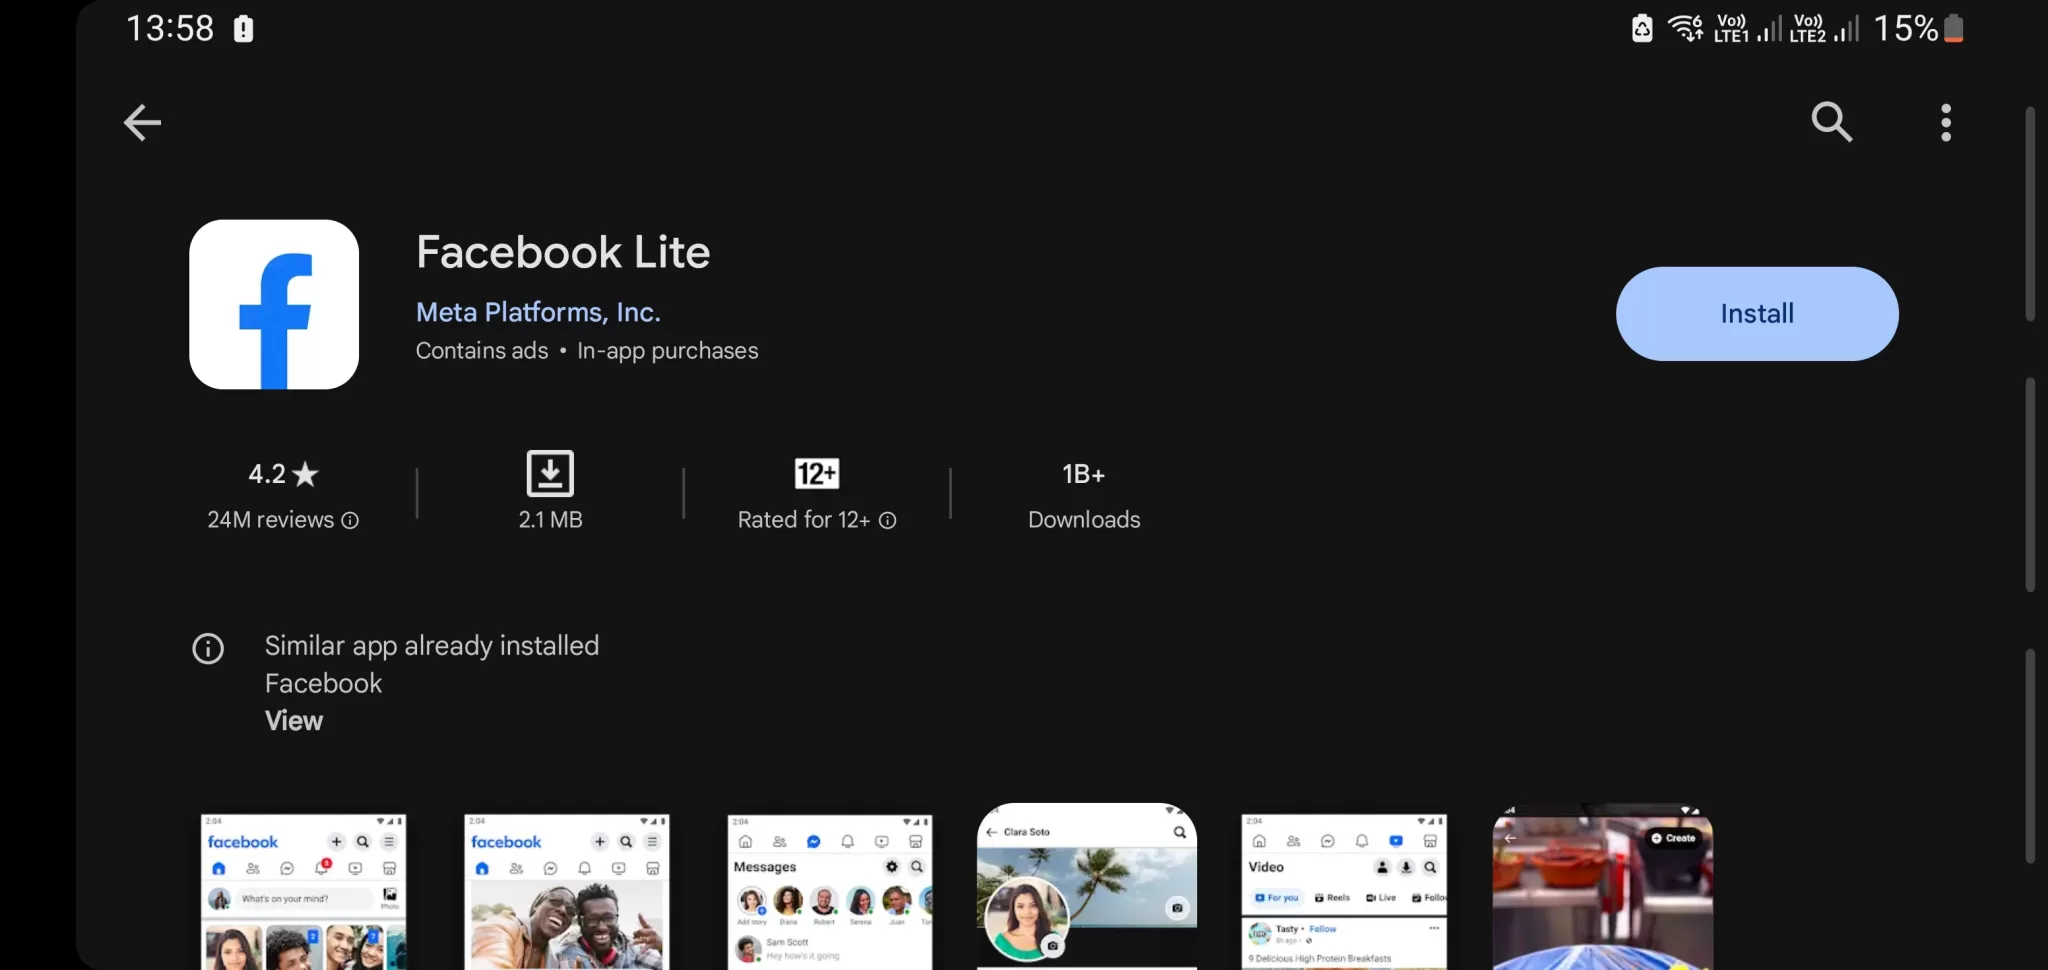This screenshot has height=970, width=2048.
Task: Tap the battery percentage in status bar
Action: pos(1906,28)
